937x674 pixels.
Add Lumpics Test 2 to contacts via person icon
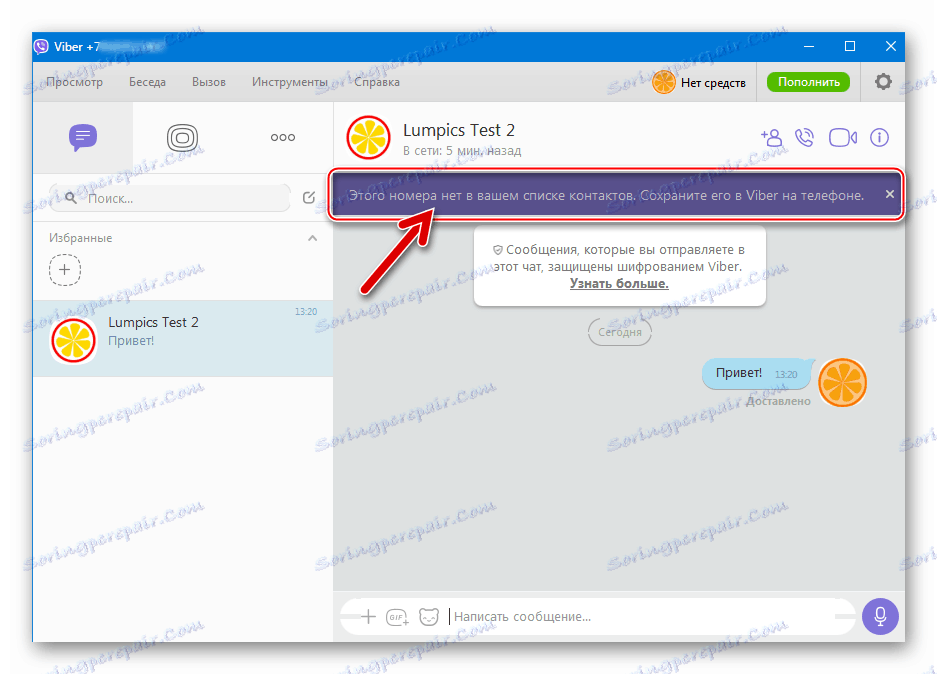(771, 138)
